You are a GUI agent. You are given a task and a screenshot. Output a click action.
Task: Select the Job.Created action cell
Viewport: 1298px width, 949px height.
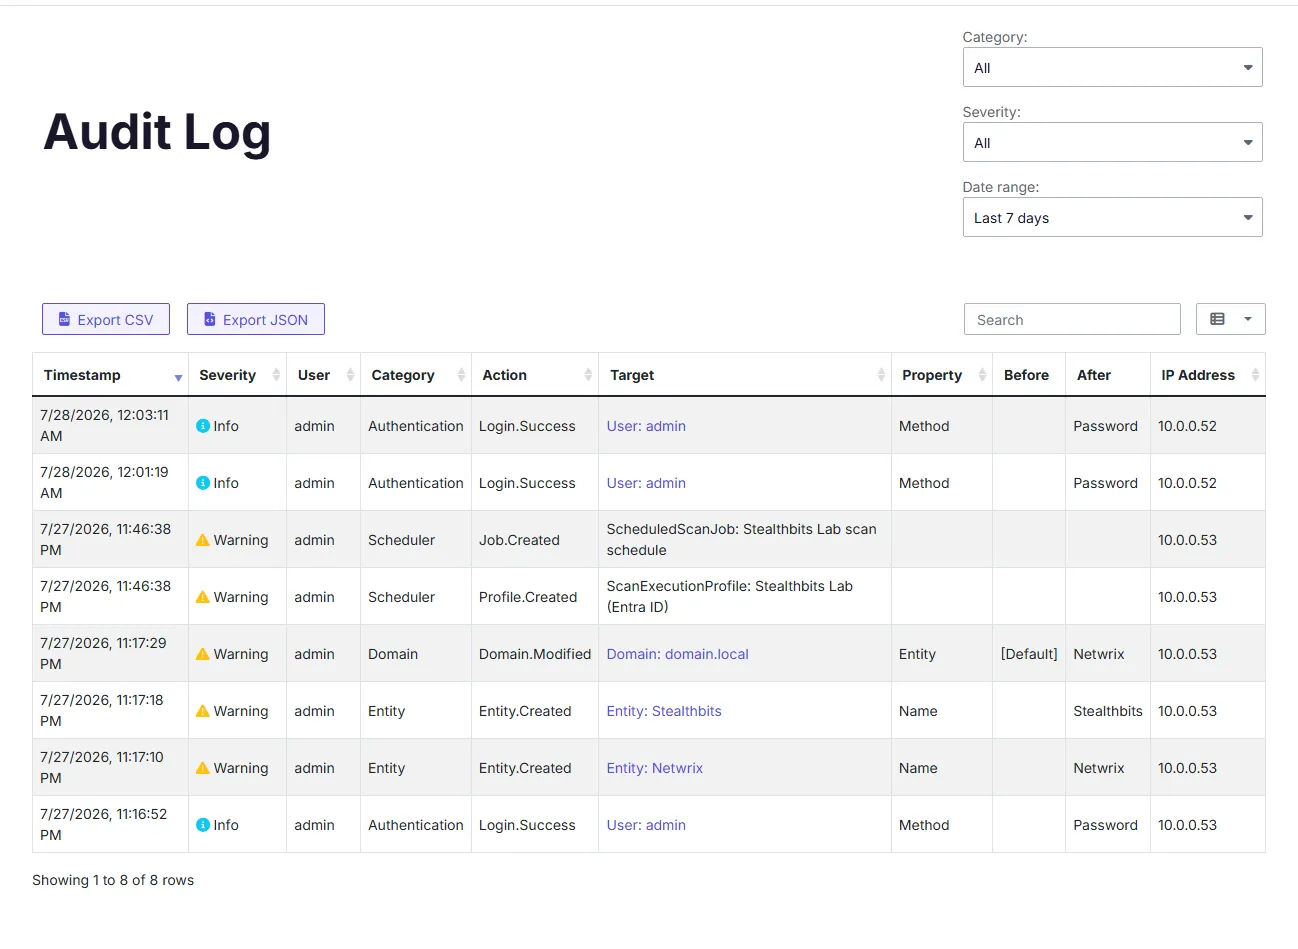(534, 540)
